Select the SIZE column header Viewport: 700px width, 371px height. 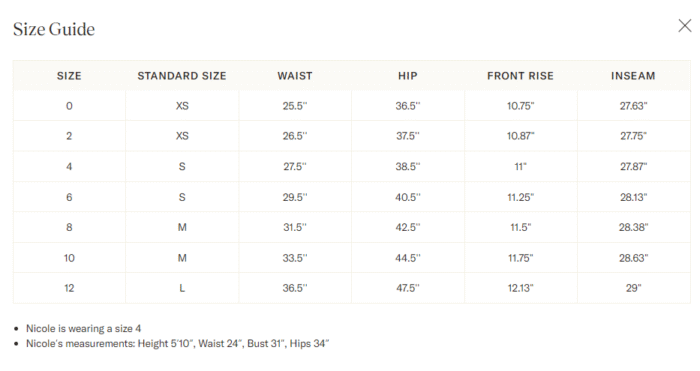pyautogui.click(x=69, y=76)
